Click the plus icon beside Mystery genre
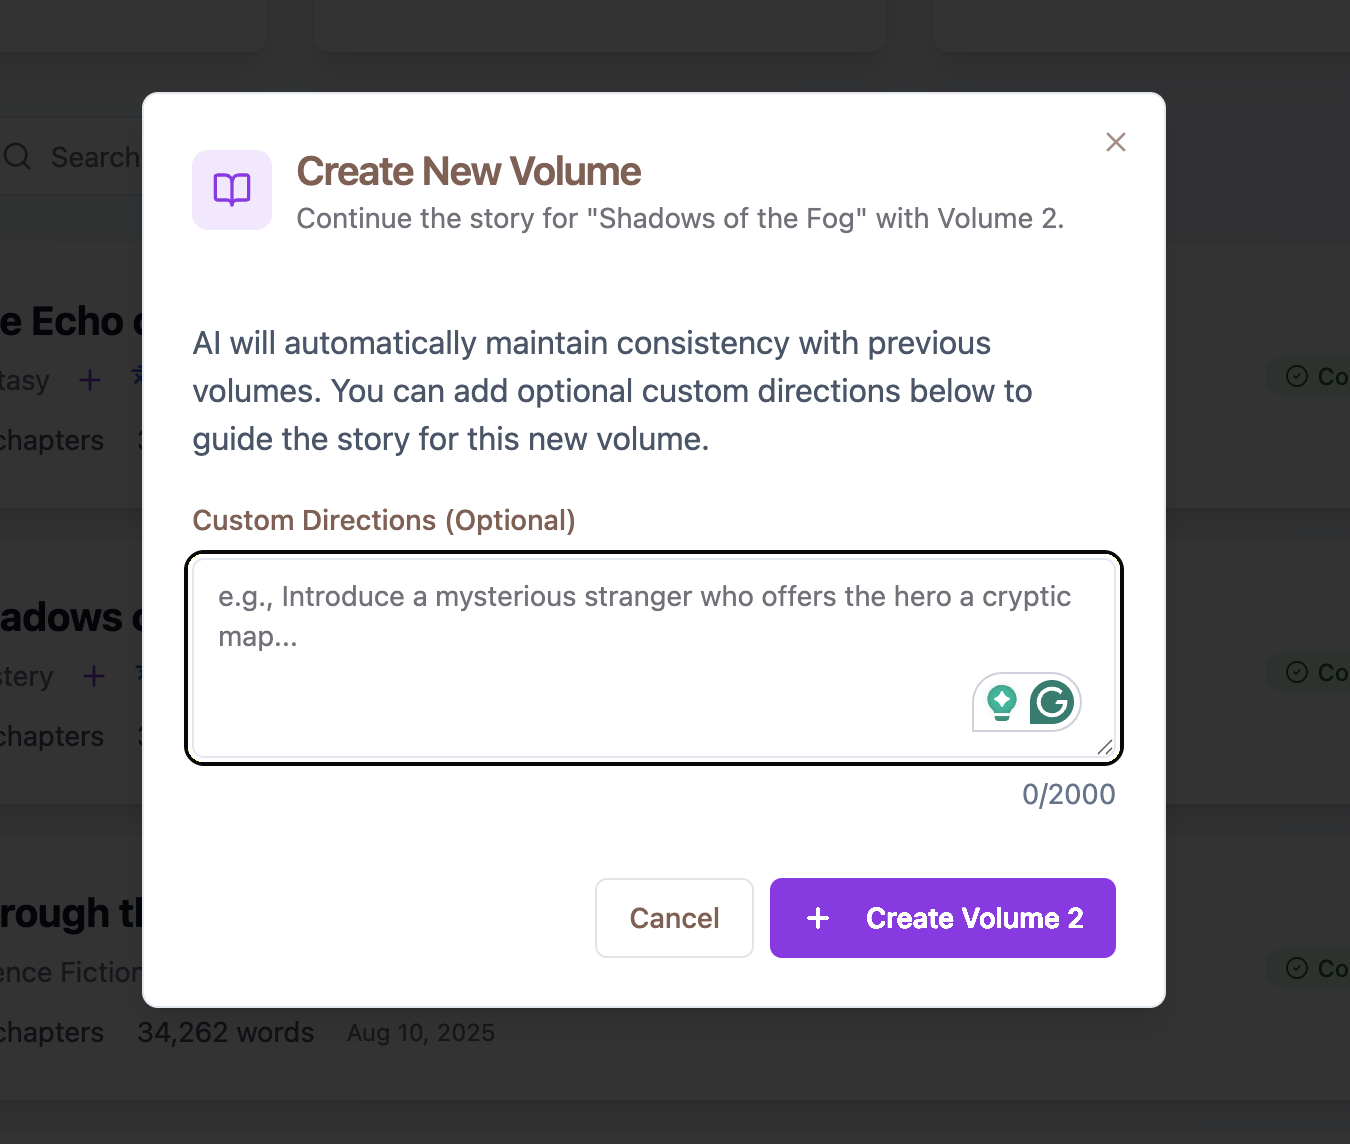Screen dimensions: 1350x1144 pyautogui.click(x=94, y=676)
